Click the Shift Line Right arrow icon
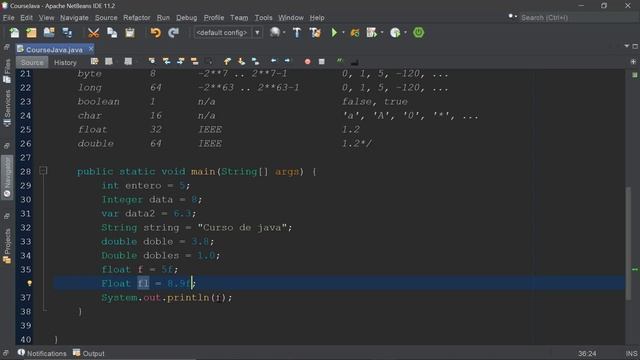The height and width of the screenshot is (360, 640). 287,61
